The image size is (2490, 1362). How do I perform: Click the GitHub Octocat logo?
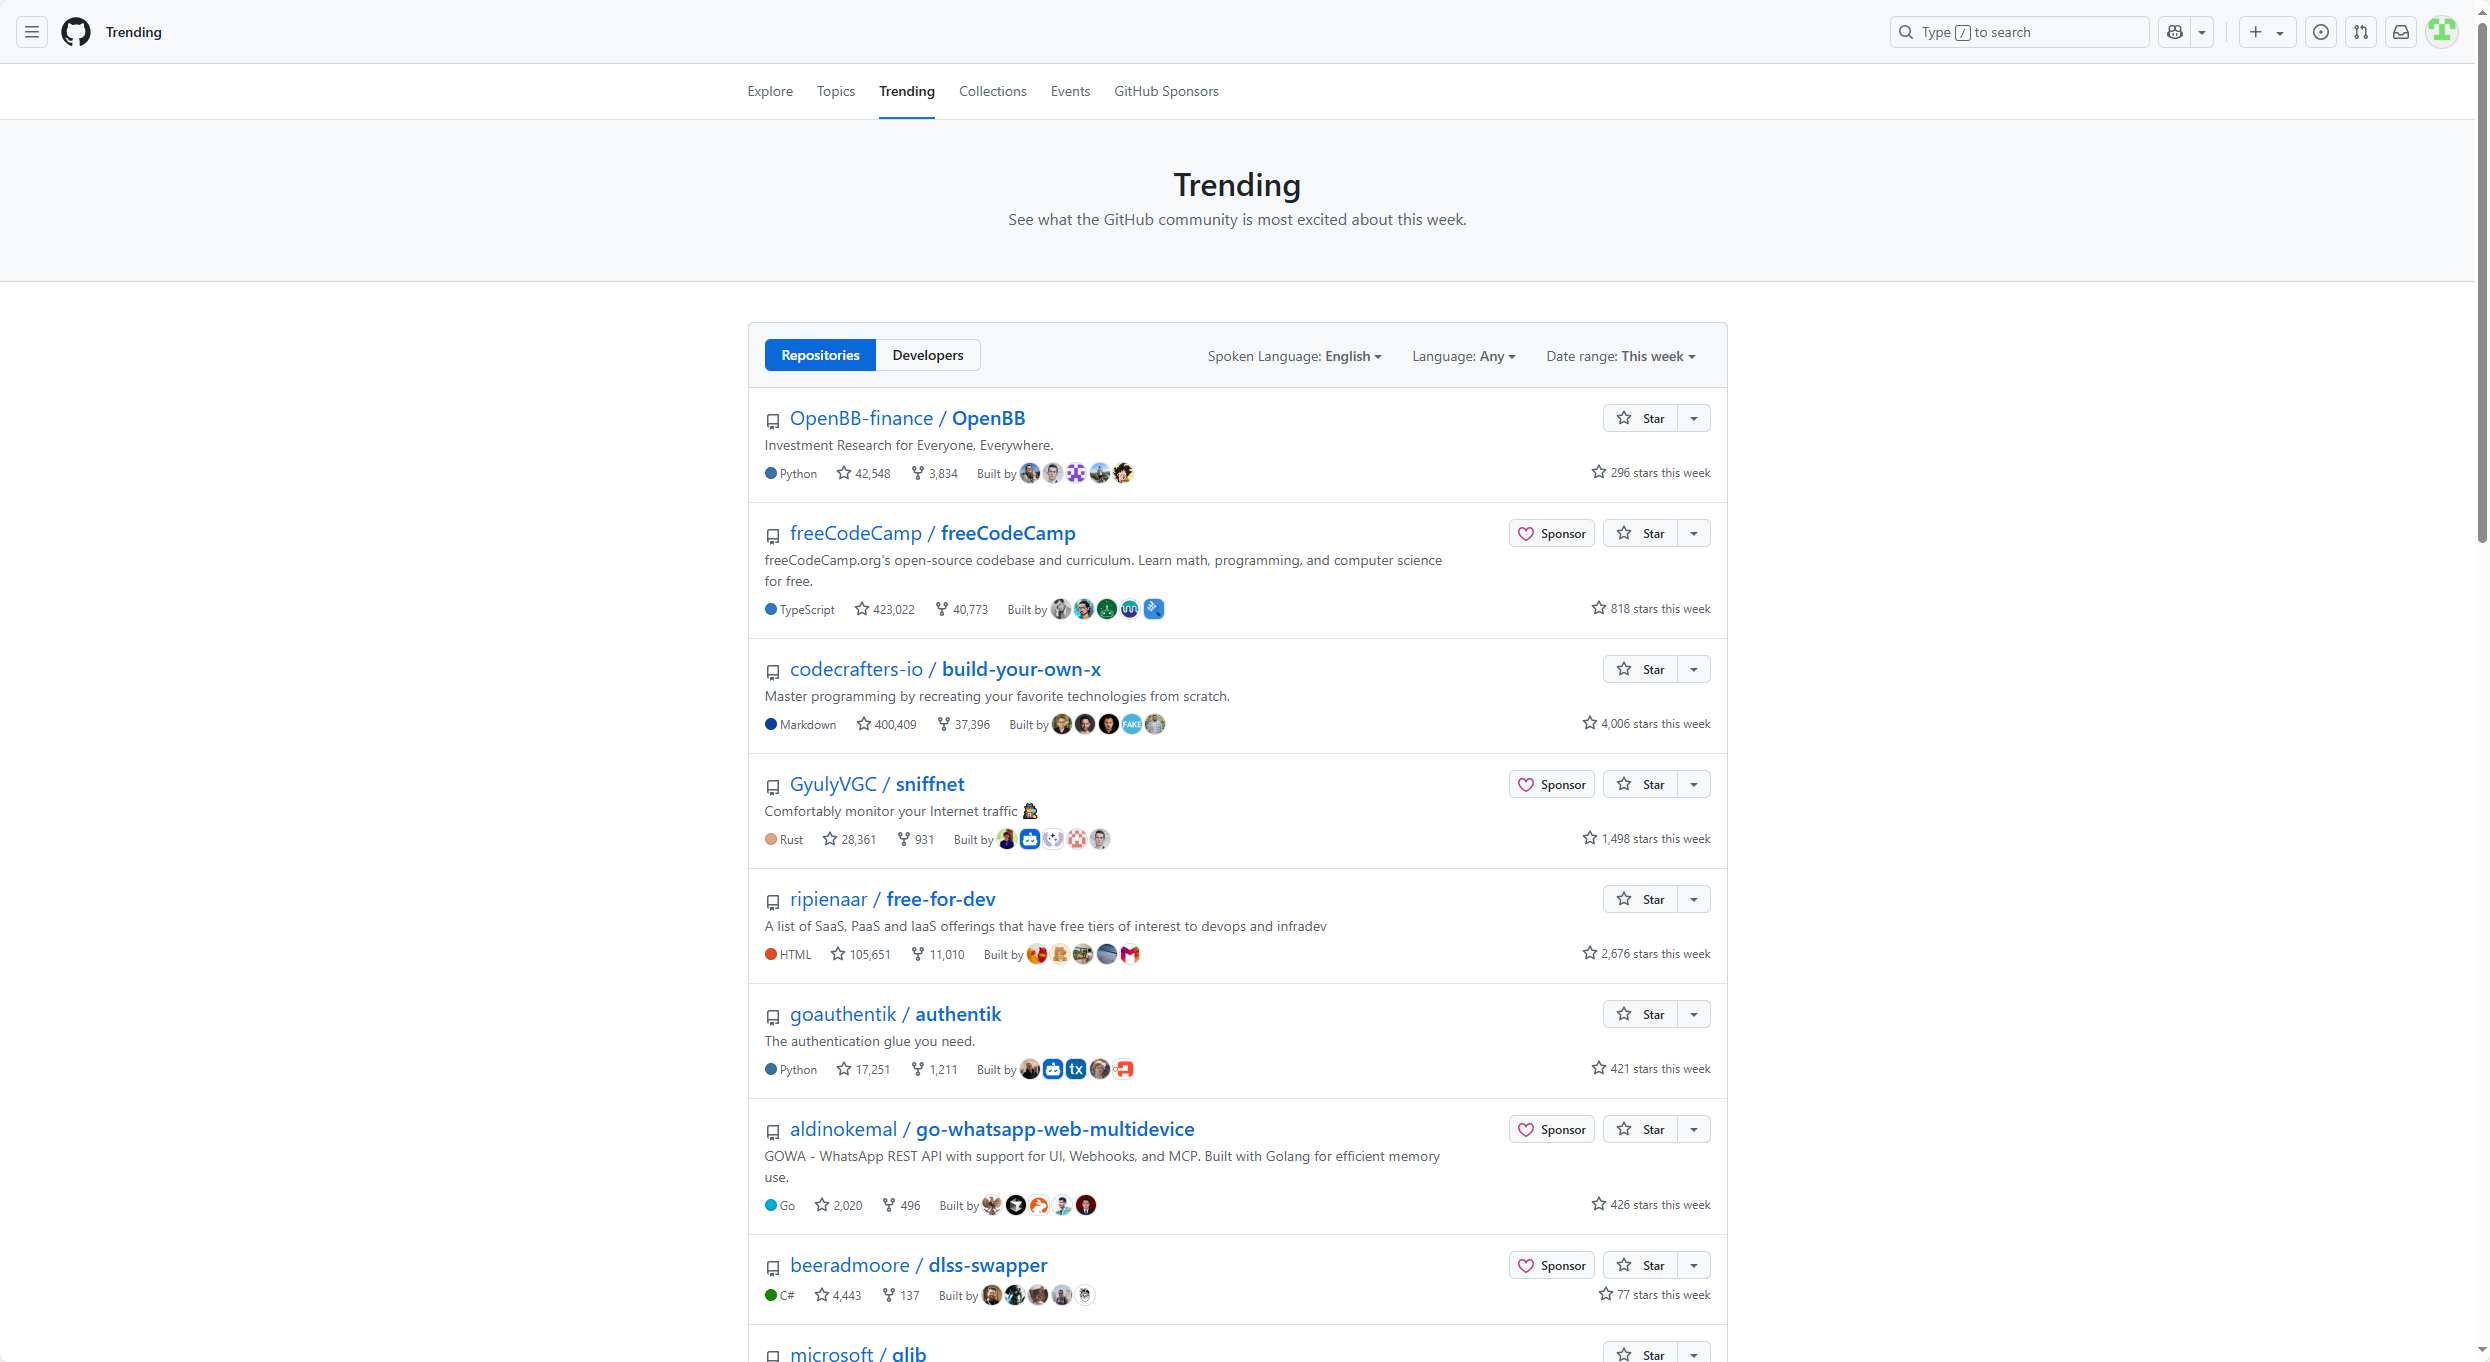(76, 32)
